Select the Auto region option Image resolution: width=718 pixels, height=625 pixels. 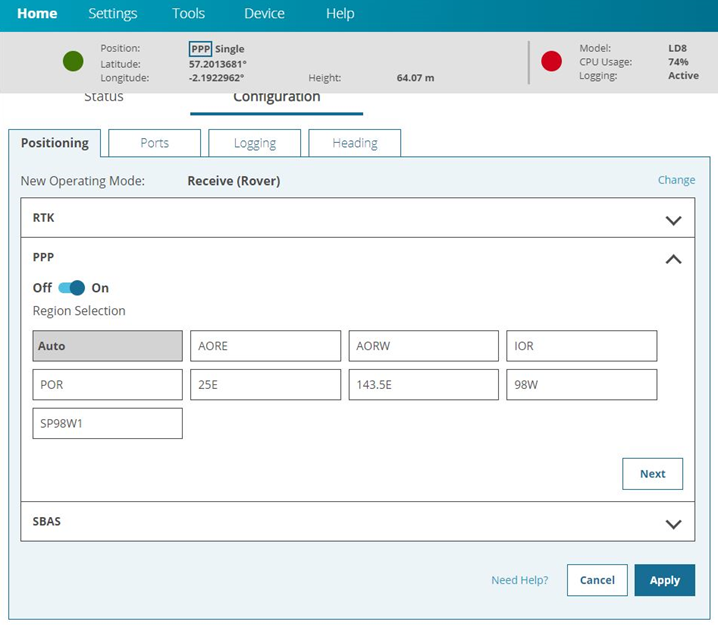108,346
